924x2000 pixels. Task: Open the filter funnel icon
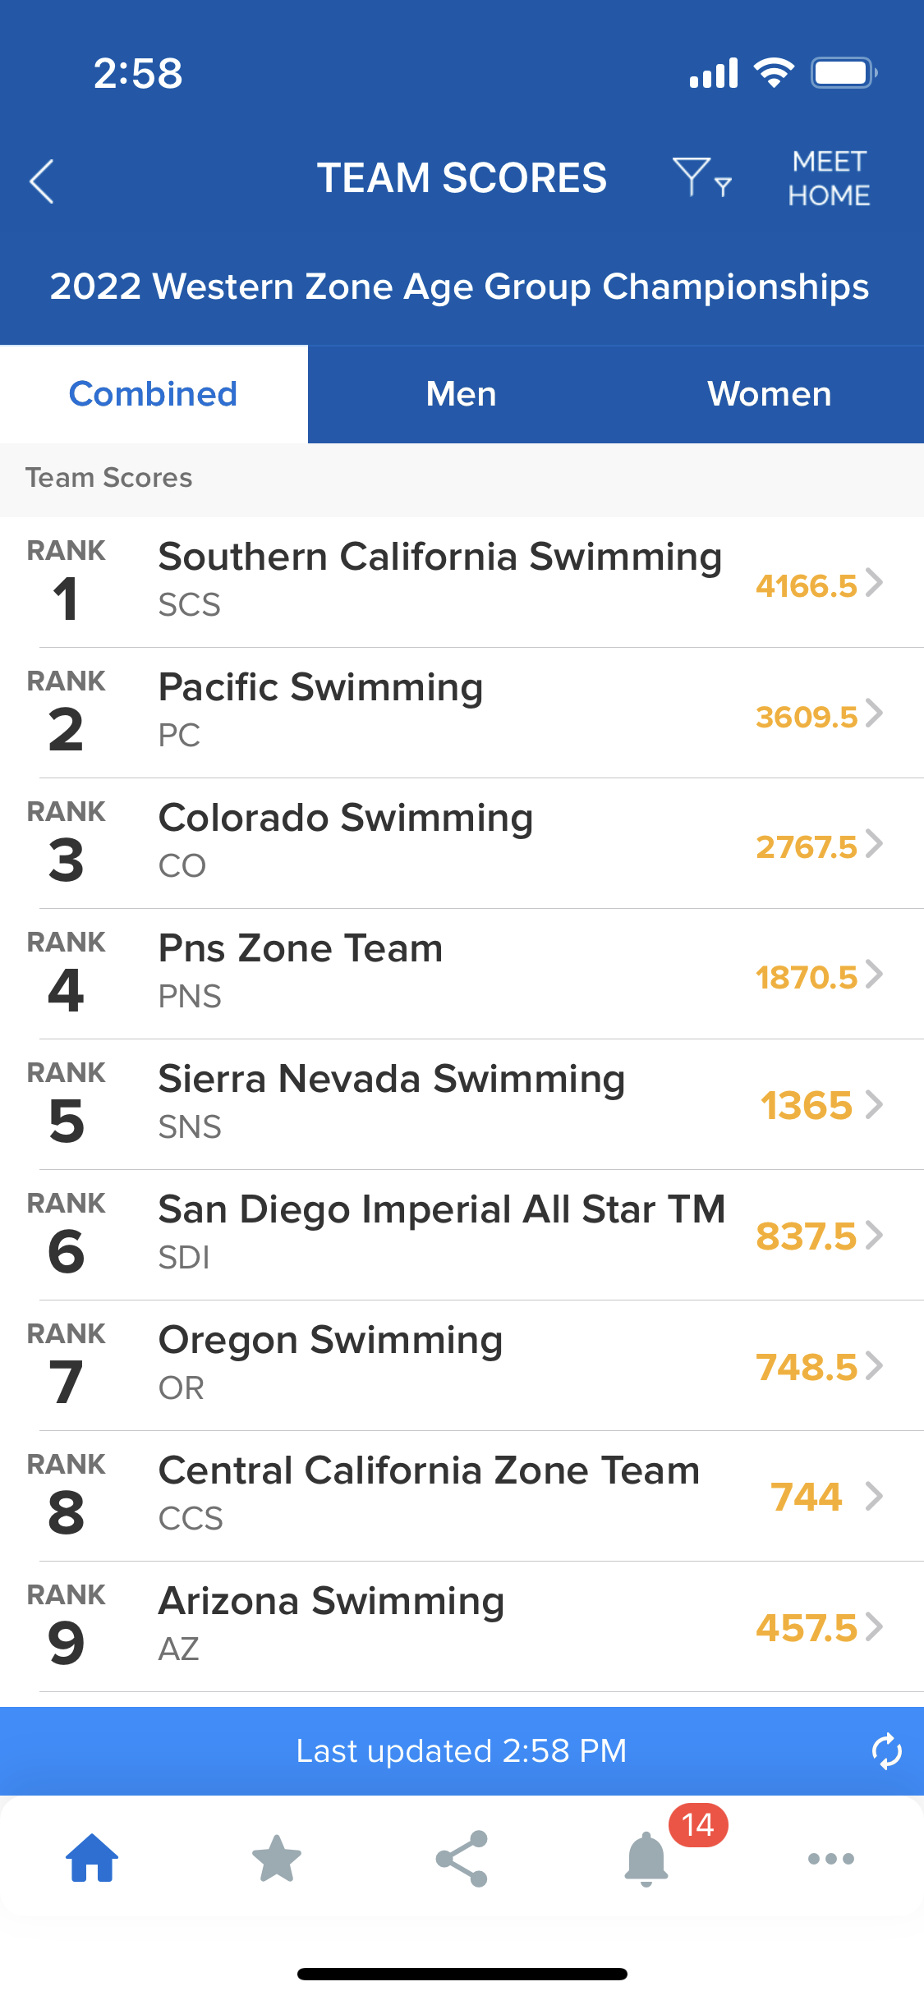tap(700, 178)
